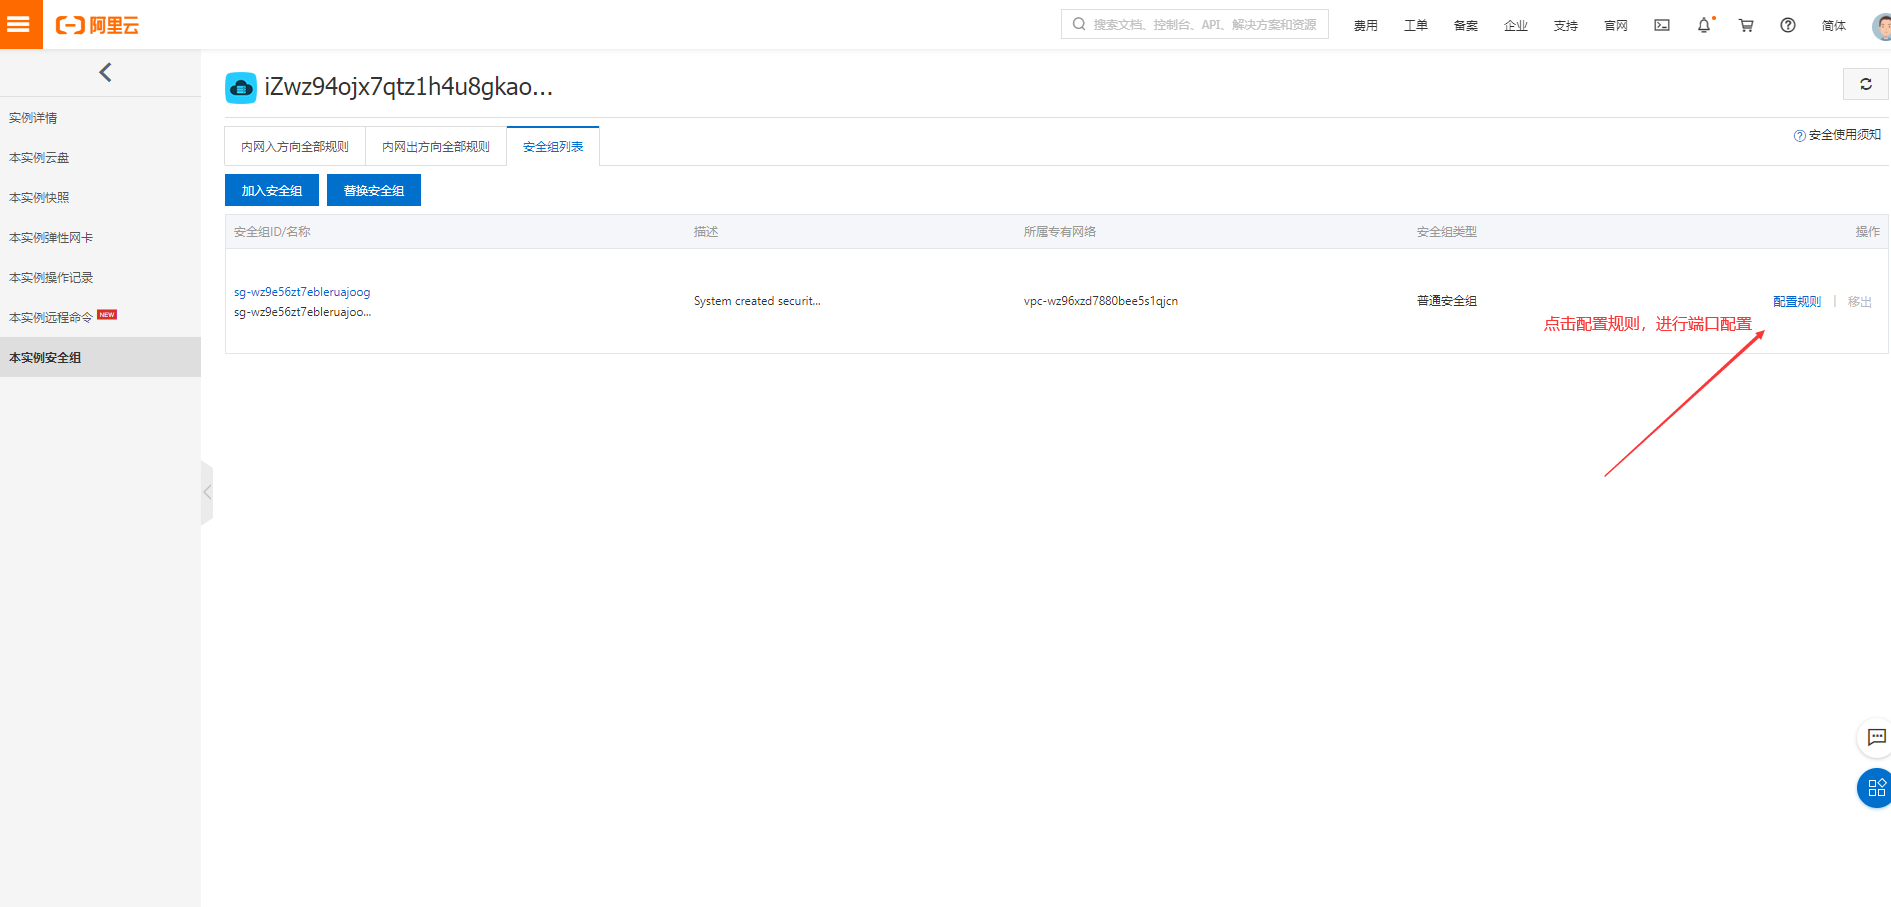Viewport: 1891px width, 907px height.
Task: Click the 配置规则 link for the security group
Action: [1796, 300]
